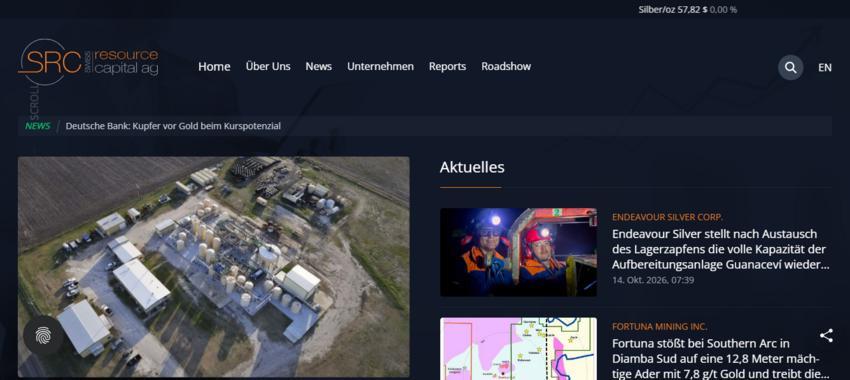Click the fingerprint privacy settings icon
The image size is (850, 380).
(x=43, y=336)
